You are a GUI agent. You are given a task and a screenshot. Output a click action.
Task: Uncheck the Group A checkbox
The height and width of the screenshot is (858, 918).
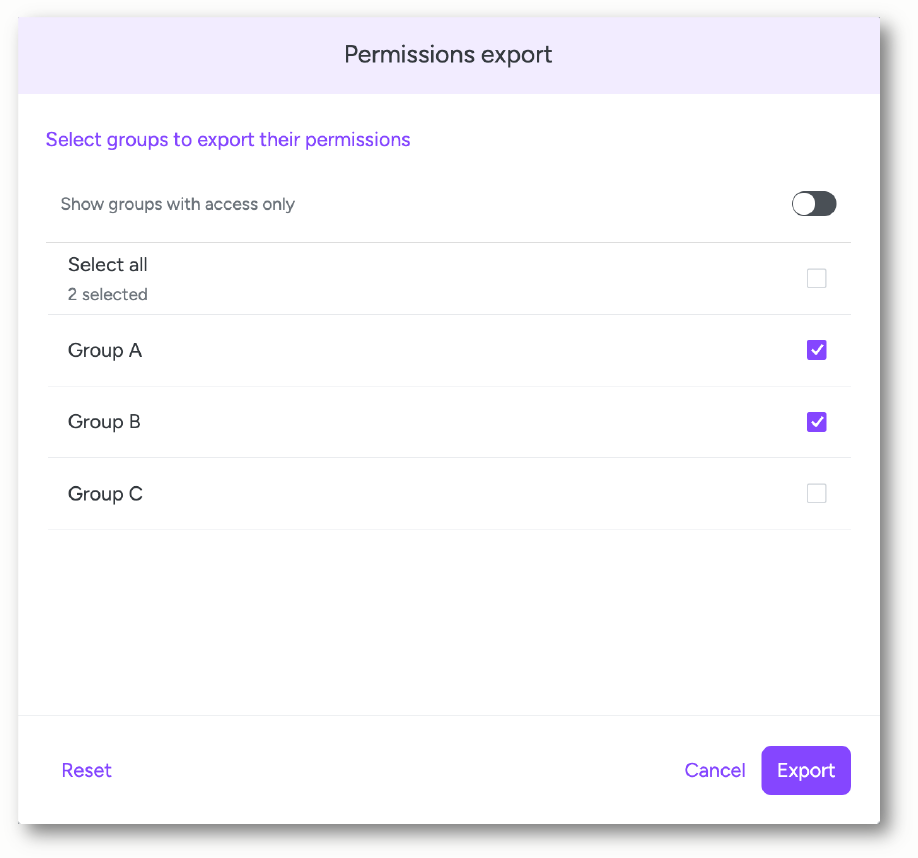coord(816,350)
